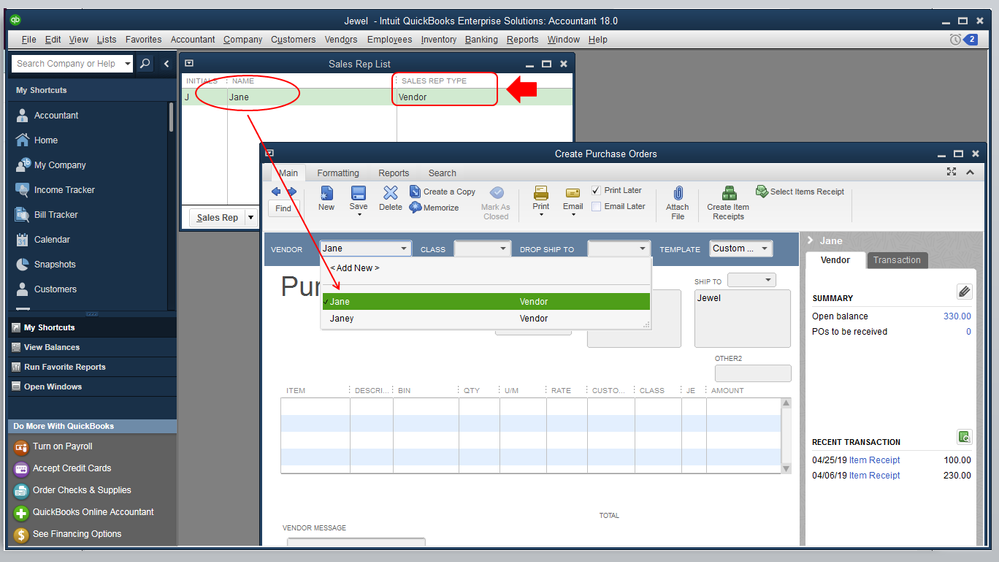Viewport: 999px width, 562px height.
Task: Open the Vendors menu
Action: coord(341,40)
